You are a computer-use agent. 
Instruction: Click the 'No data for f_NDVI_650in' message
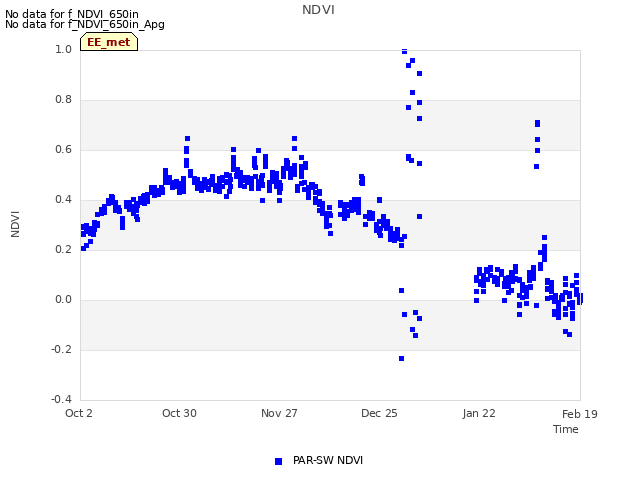tap(72, 14)
